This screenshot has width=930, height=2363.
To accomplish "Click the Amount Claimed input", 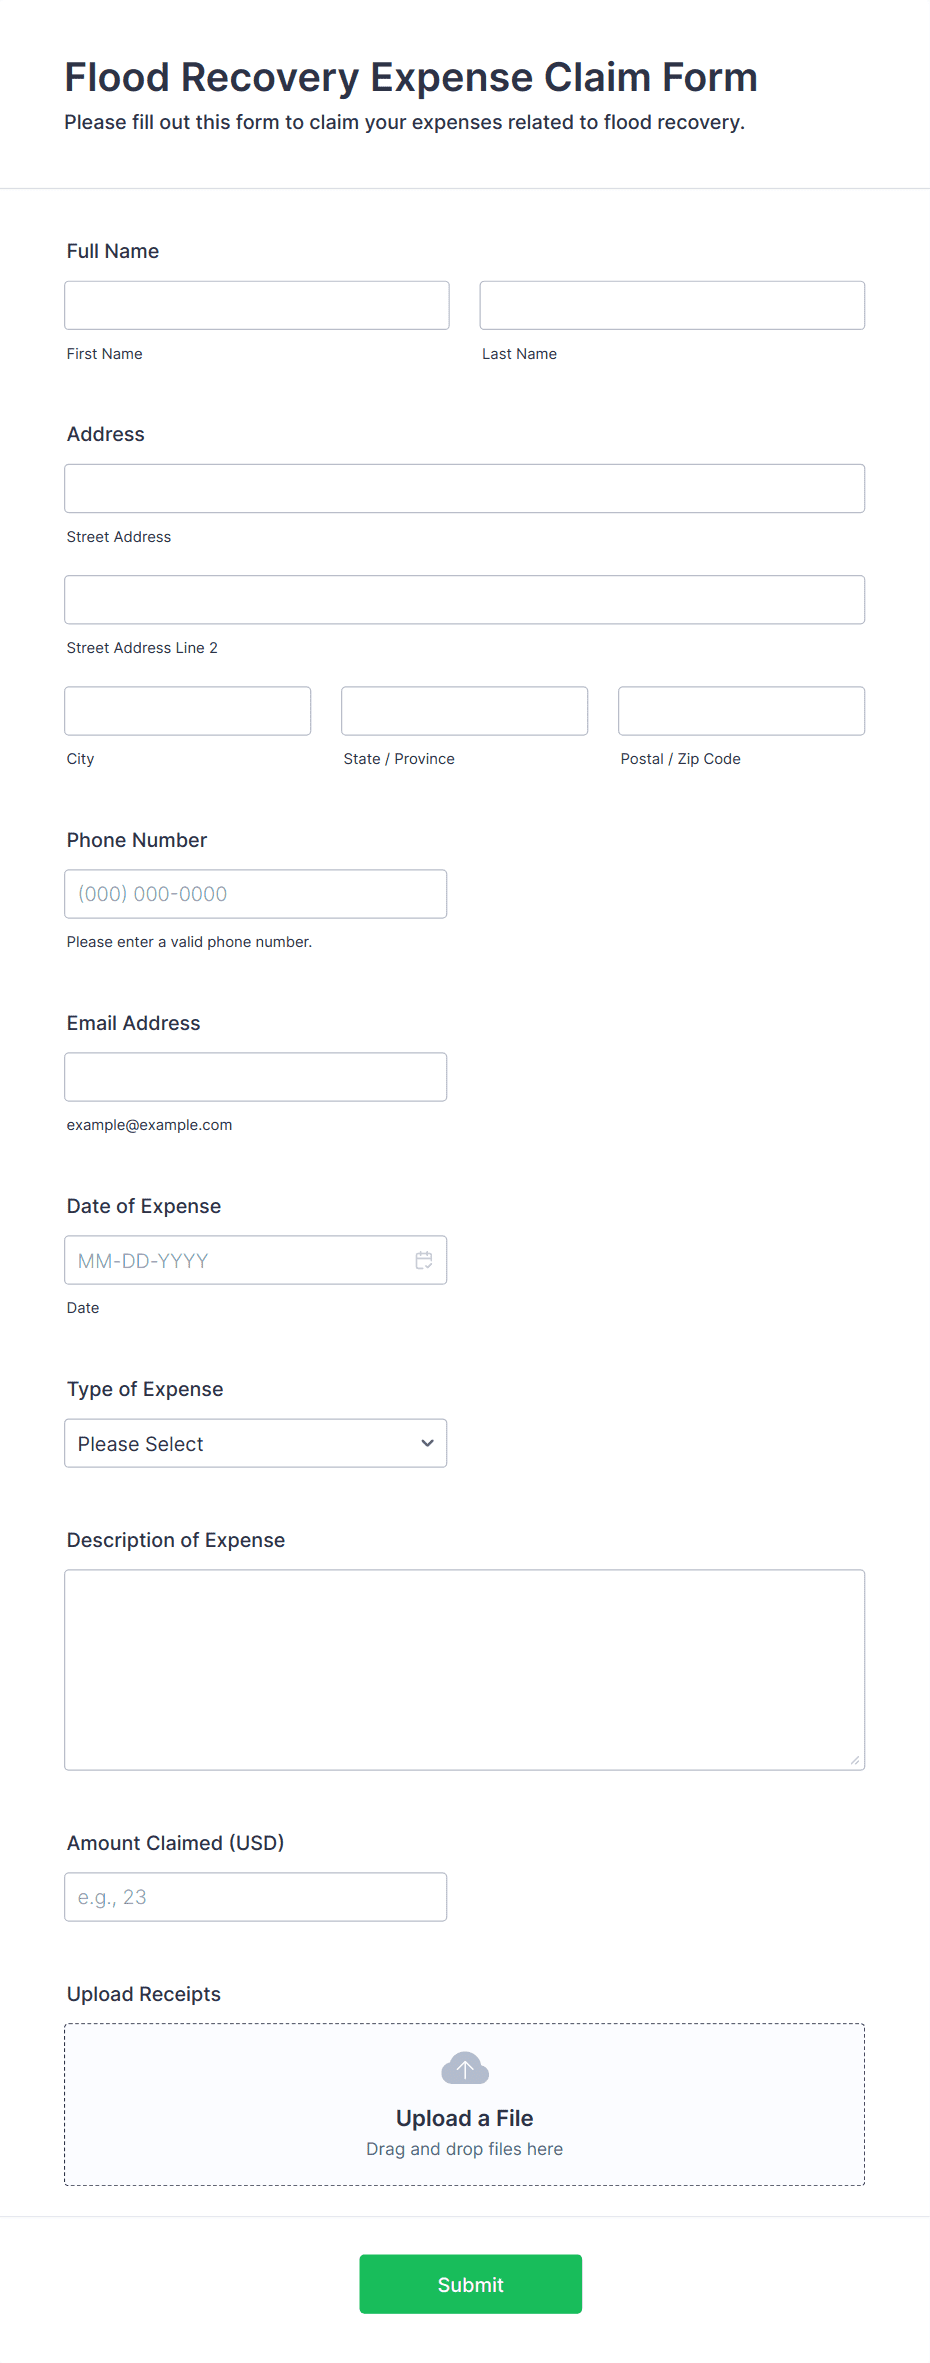I will pyautogui.click(x=256, y=1897).
